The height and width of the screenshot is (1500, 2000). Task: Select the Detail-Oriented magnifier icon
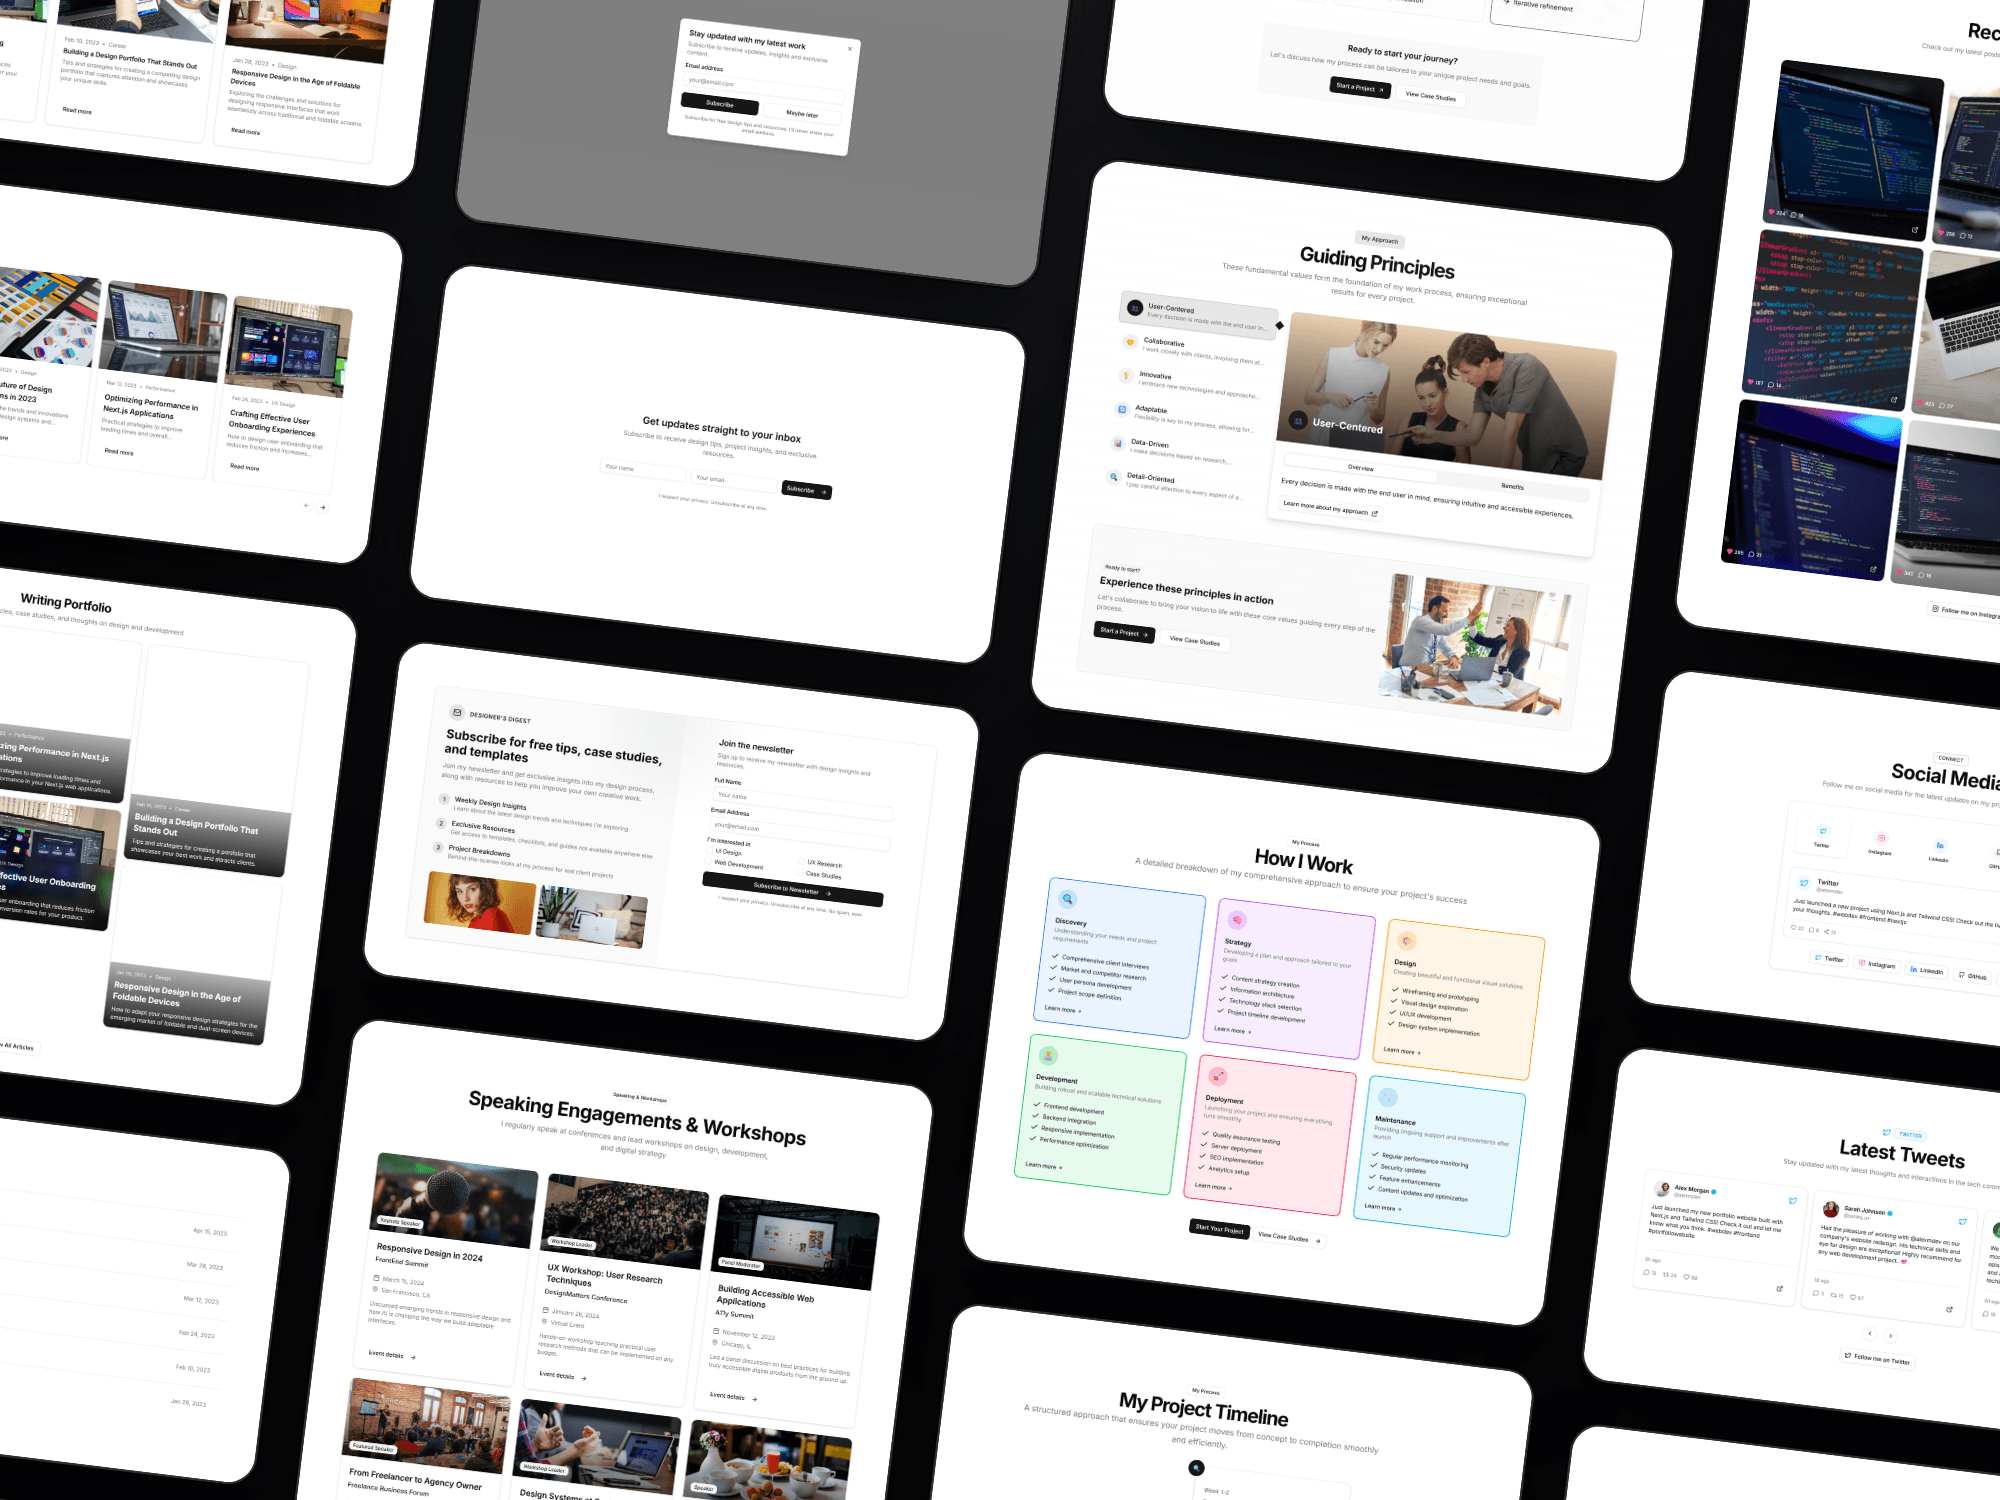(x=1113, y=476)
